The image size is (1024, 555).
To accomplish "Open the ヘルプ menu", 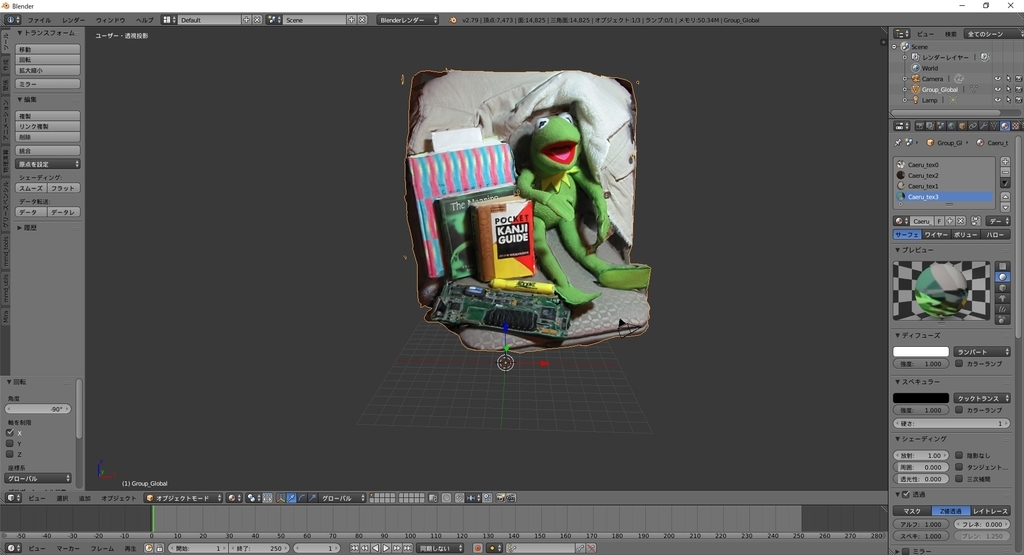I will coord(144,20).
